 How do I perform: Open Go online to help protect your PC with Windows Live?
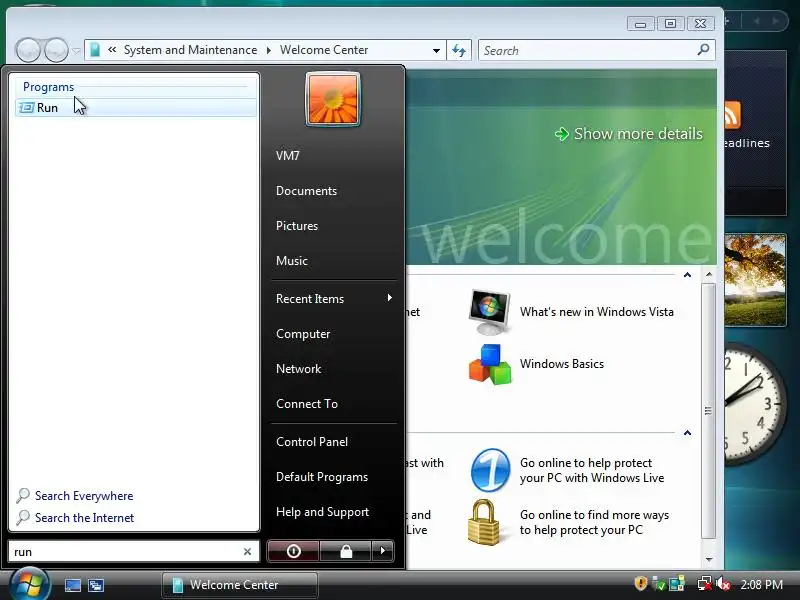(x=567, y=470)
